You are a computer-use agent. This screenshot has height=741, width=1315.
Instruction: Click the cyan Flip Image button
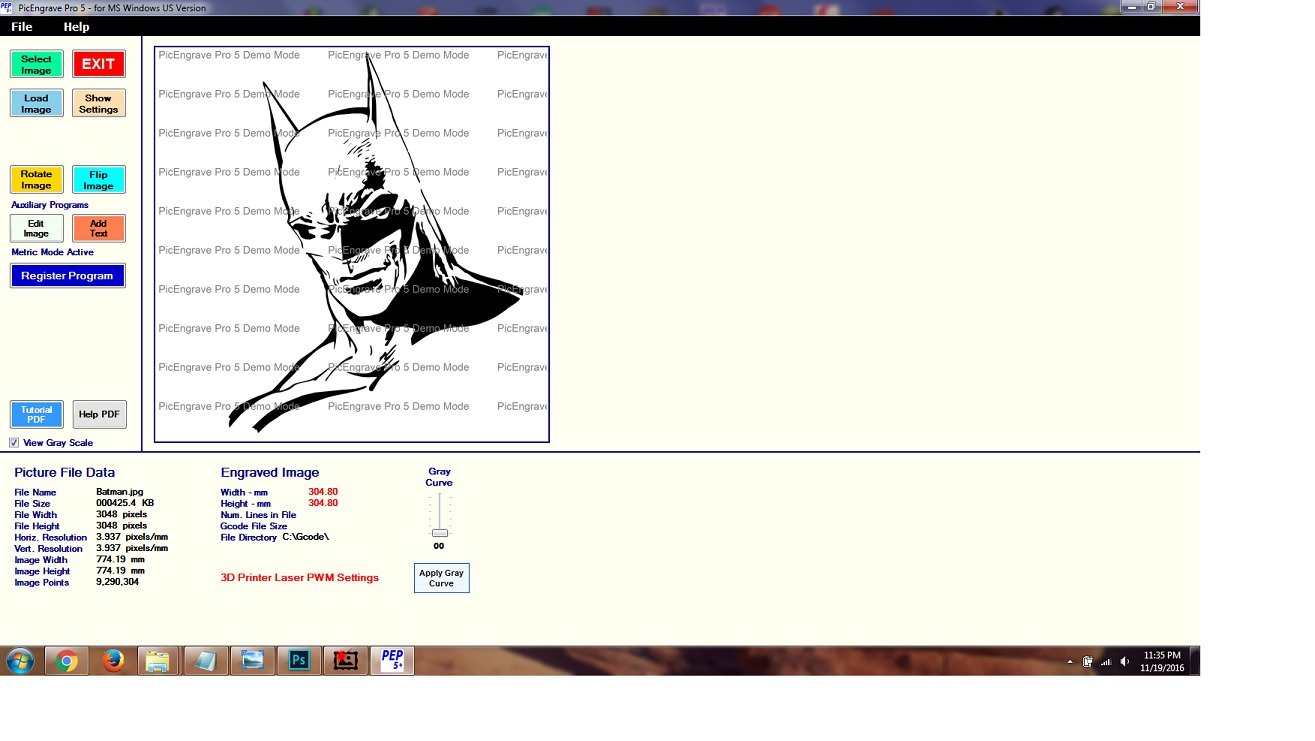pos(98,179)
